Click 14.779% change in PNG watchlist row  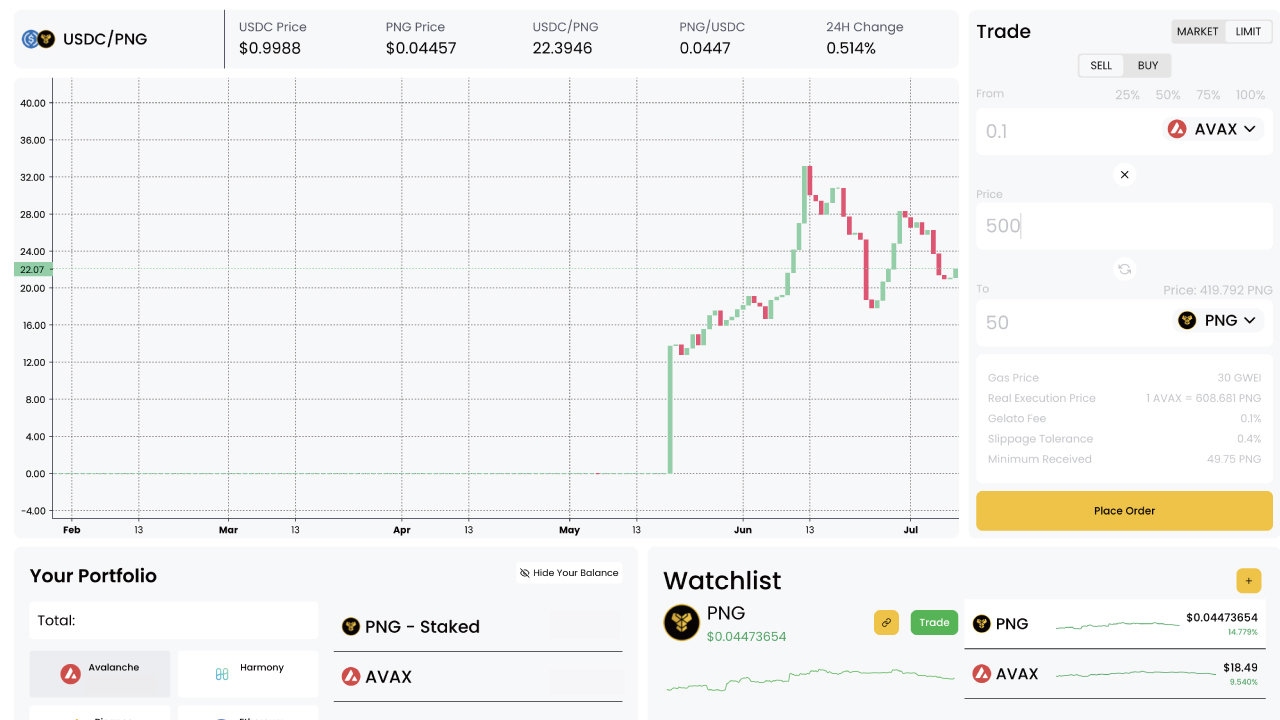(x=1243, y=632)
